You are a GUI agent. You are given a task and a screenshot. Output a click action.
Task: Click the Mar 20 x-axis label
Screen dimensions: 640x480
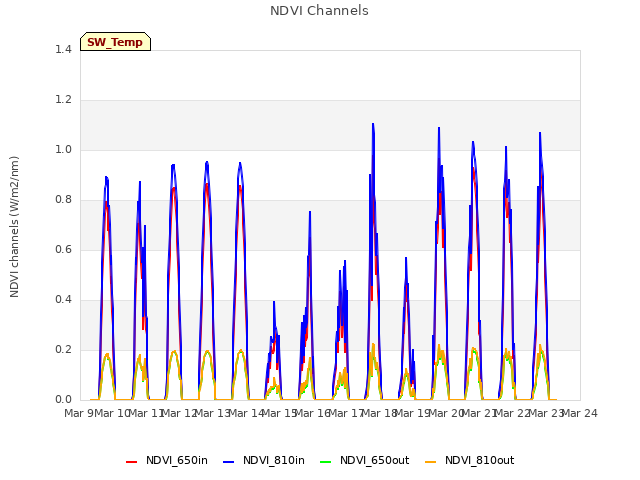pyautogui.click(x=446, y=413)
